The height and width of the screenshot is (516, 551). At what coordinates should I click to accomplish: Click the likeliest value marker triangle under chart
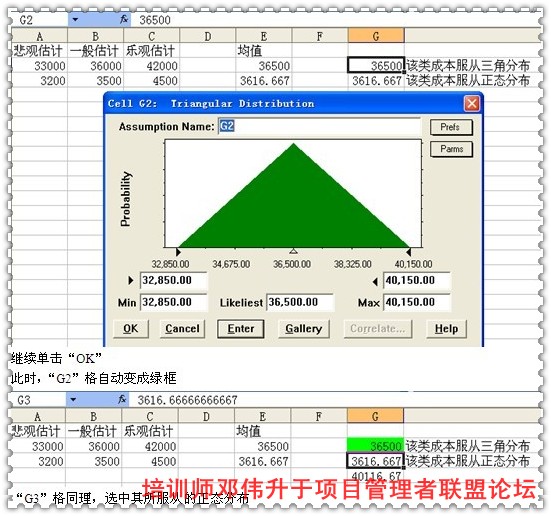pos(294,251)
